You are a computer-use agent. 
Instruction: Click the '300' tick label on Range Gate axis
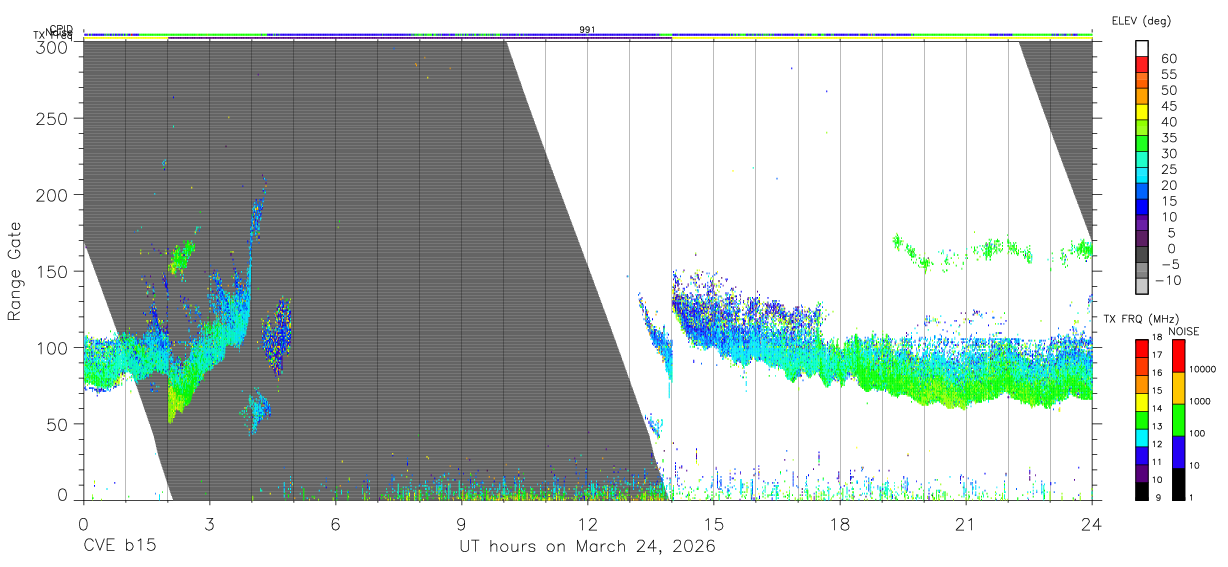(x=52, y=46)
